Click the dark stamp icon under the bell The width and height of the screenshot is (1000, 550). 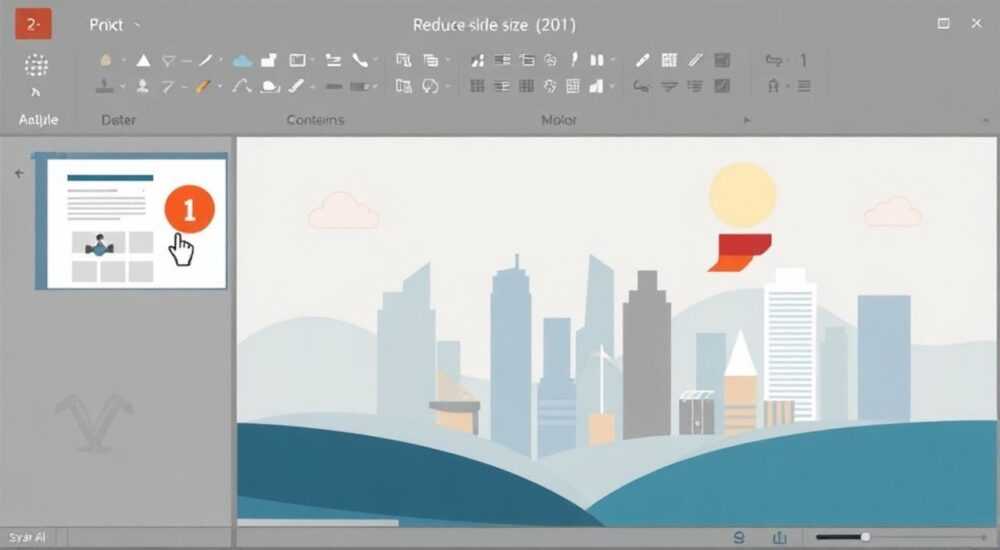point(105,86)
